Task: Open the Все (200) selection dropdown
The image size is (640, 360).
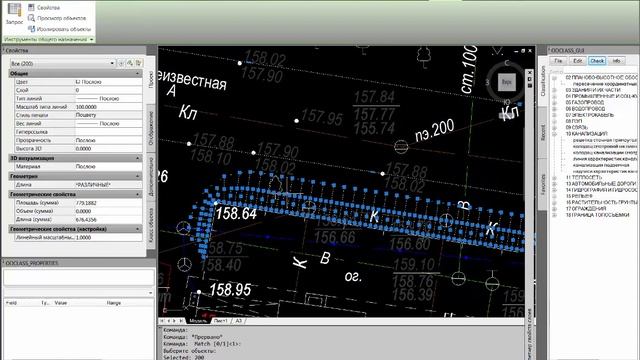Action: point(62,63)
